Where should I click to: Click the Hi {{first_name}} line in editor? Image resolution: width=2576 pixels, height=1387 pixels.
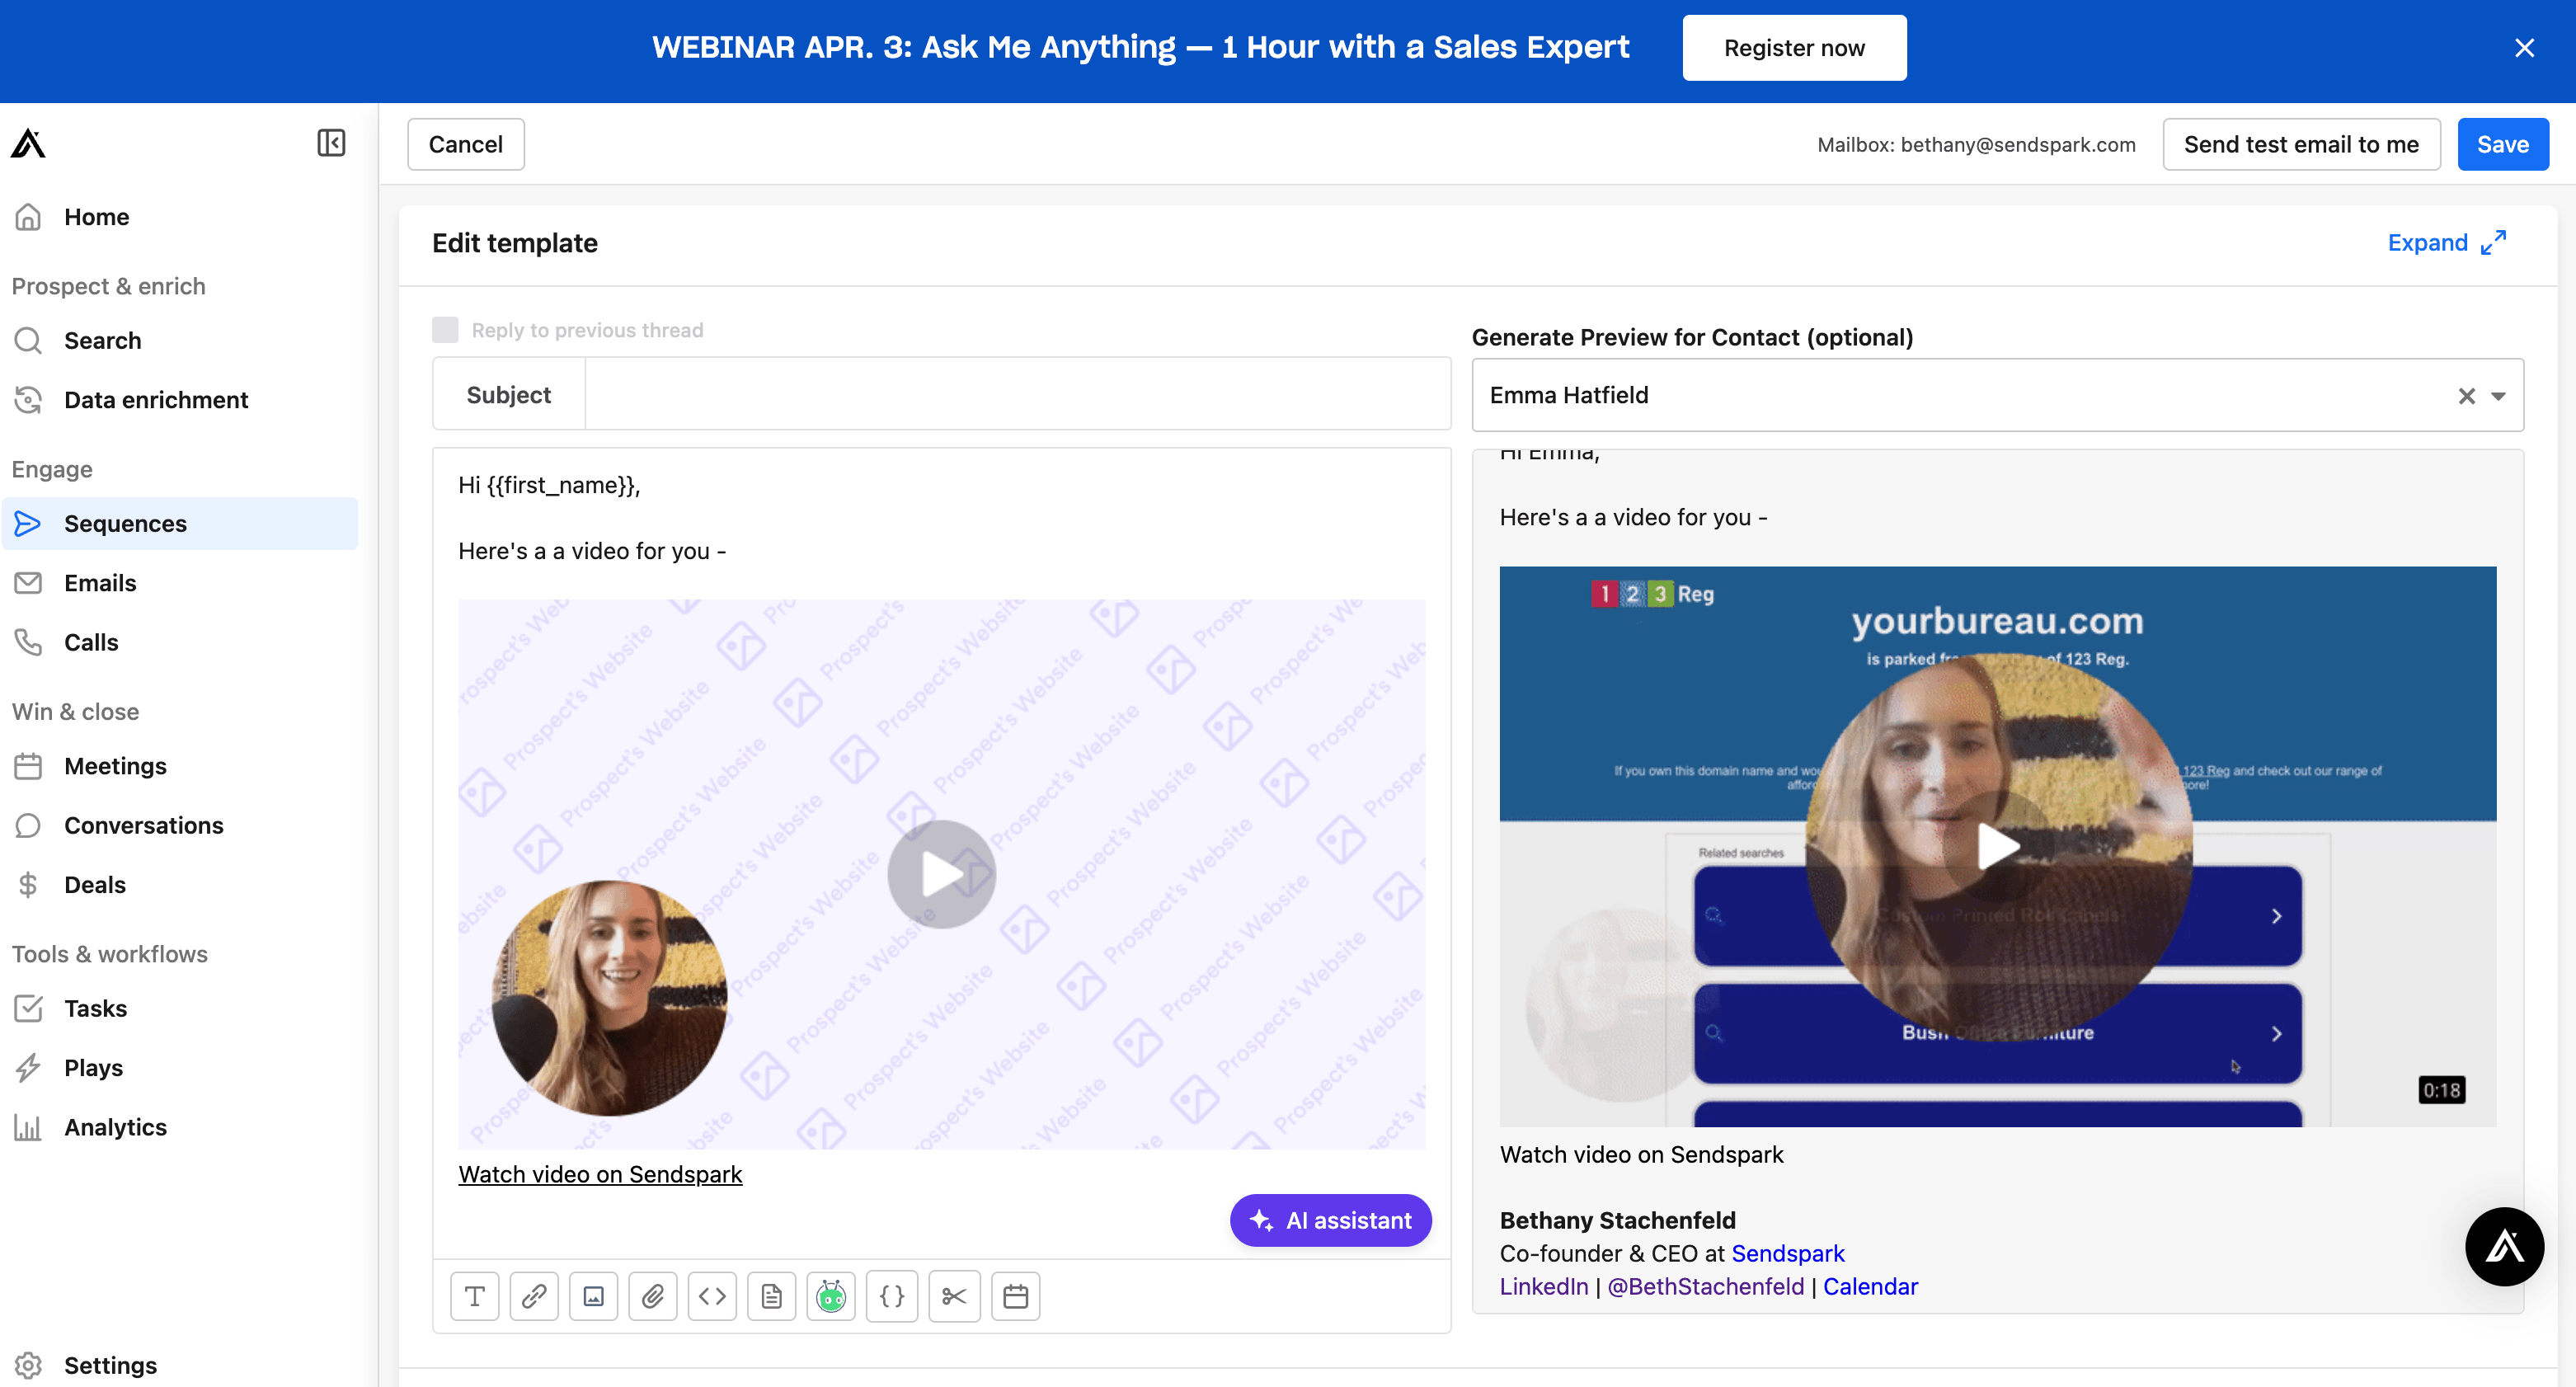coord(549,485)
